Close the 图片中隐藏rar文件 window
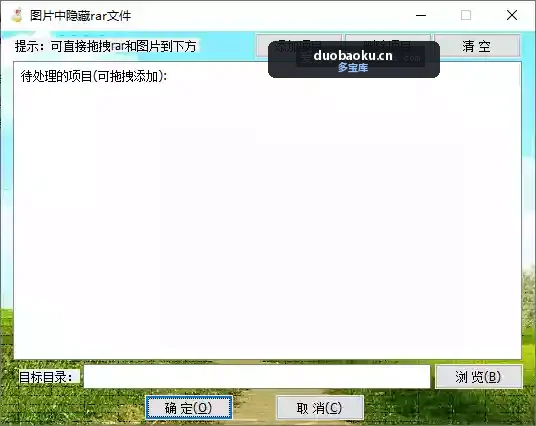 [x=512, y=15]
